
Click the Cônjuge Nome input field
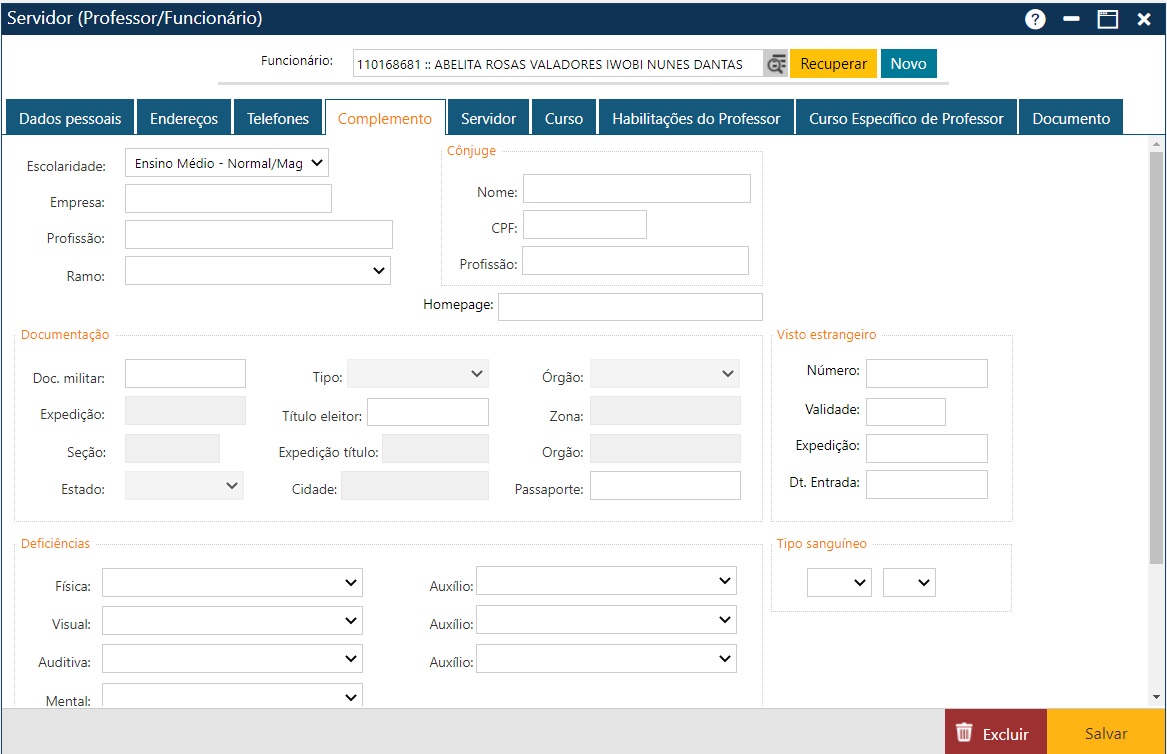[636, 189]
